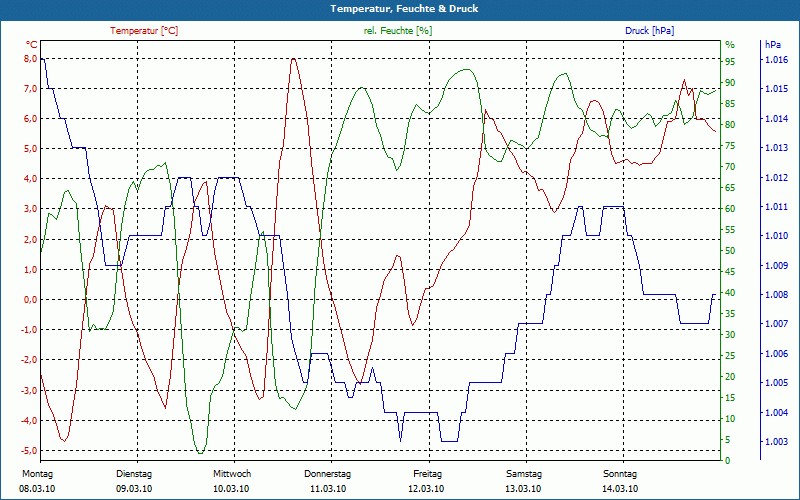
Task: Click the '-4,0' temperature axis value
Action: tap(29, 420)
